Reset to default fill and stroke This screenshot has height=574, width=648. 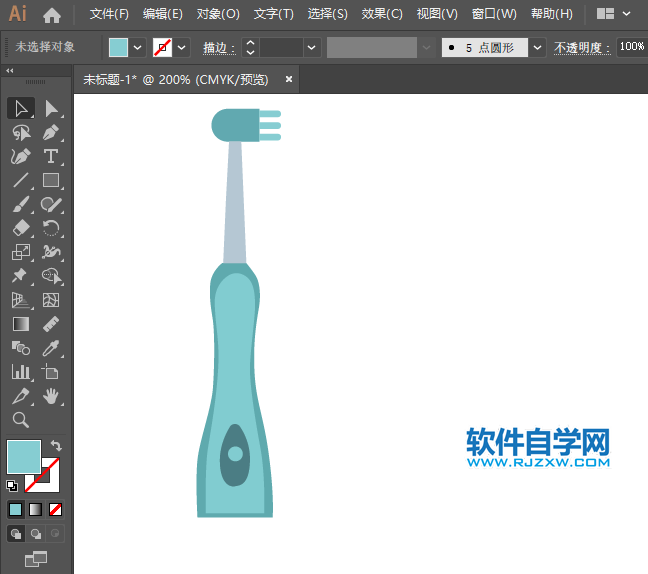point(12,486)
